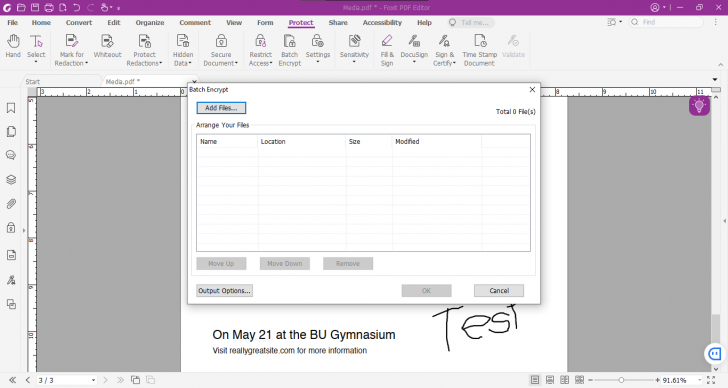Screen dimensions: 728x388
Task: Activate the Whiteout tool
Action: pyautogui.click(x=107, y=46)
